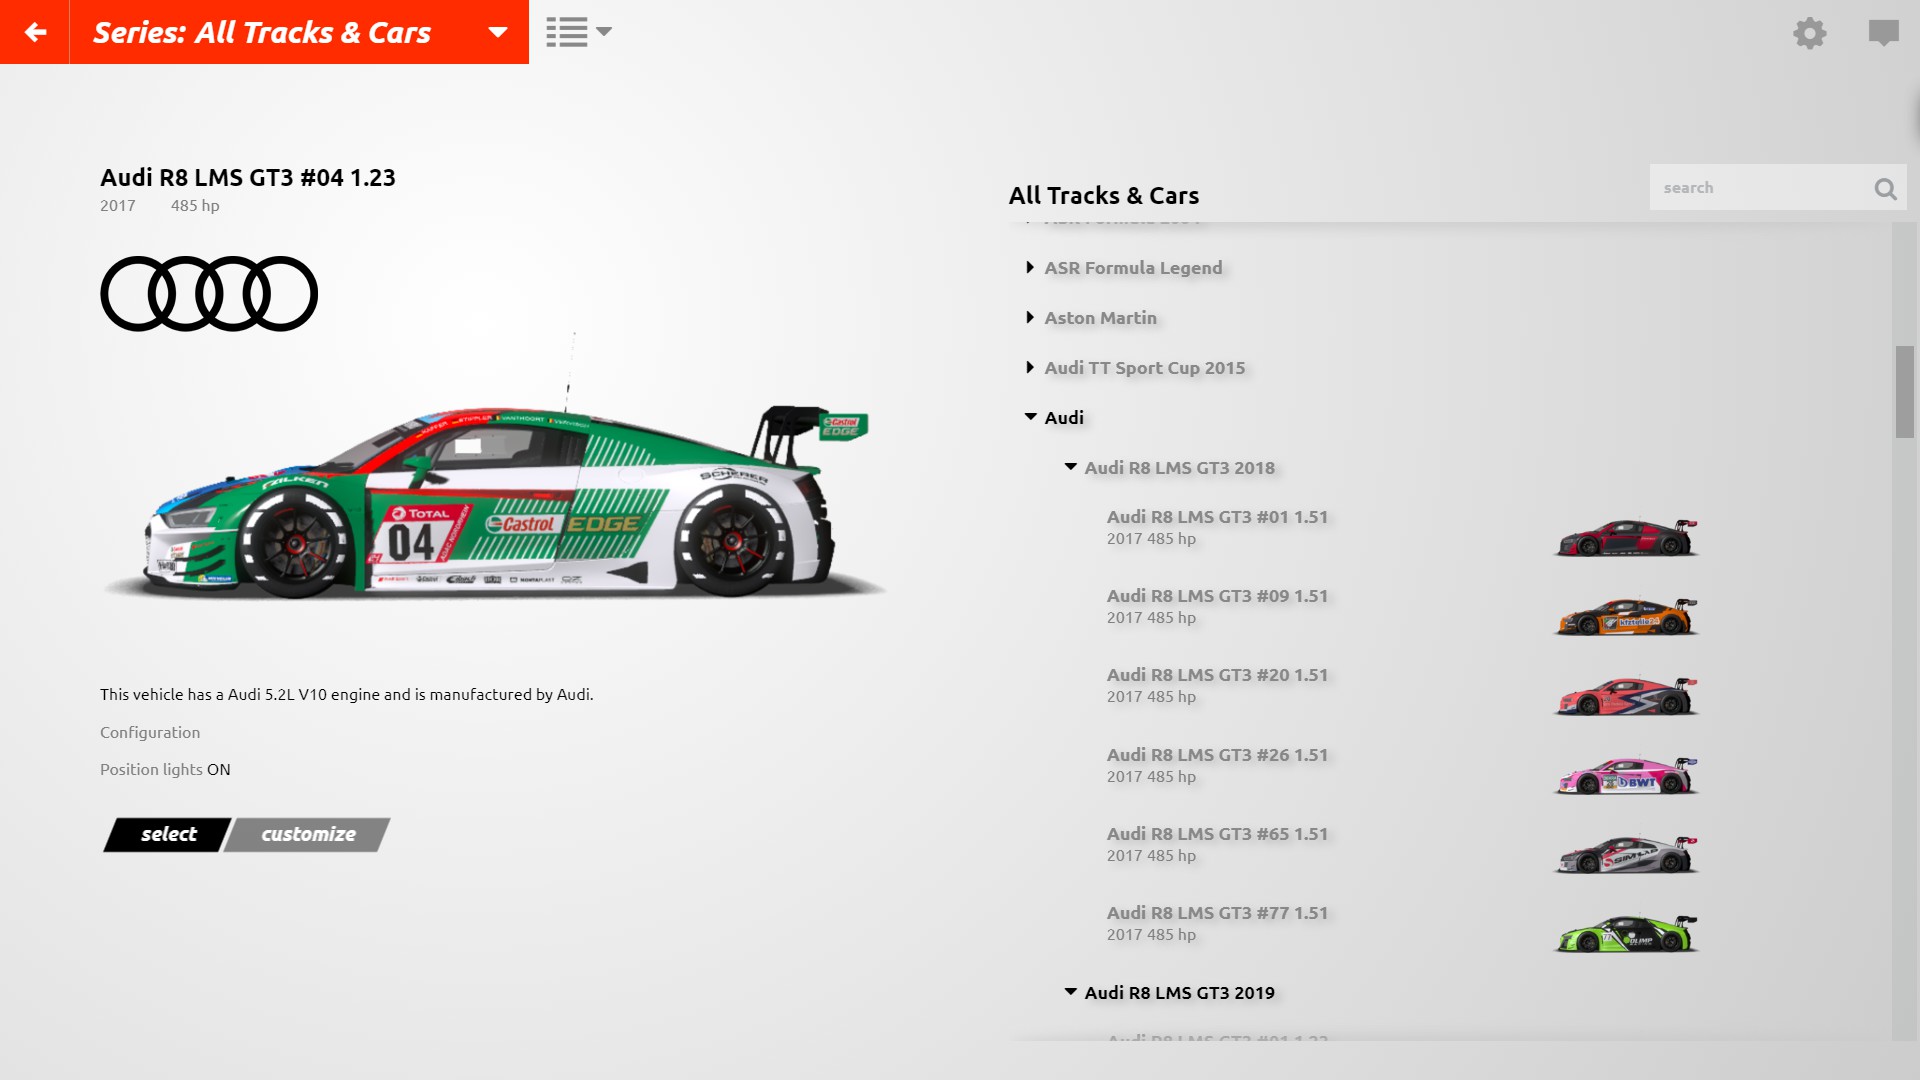1920x1080 pixels.
Task: Click the red and blue #20 car thumbnail
Action: pyautogui.click(x=1626, y=696)
